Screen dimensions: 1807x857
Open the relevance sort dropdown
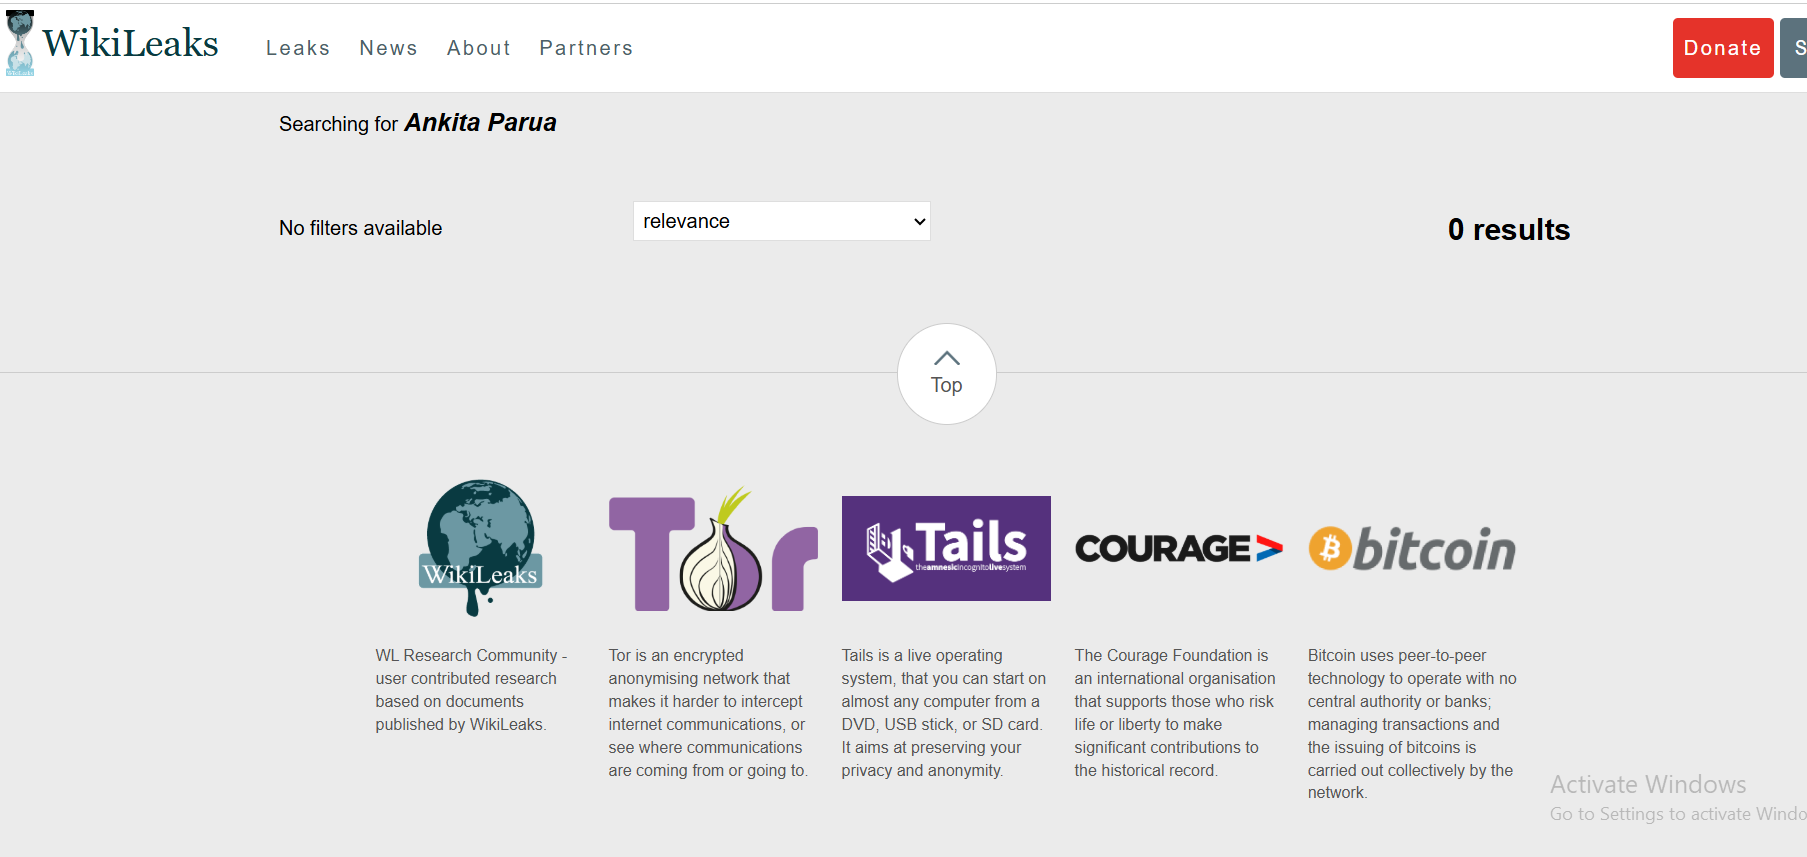pos(781,221)
